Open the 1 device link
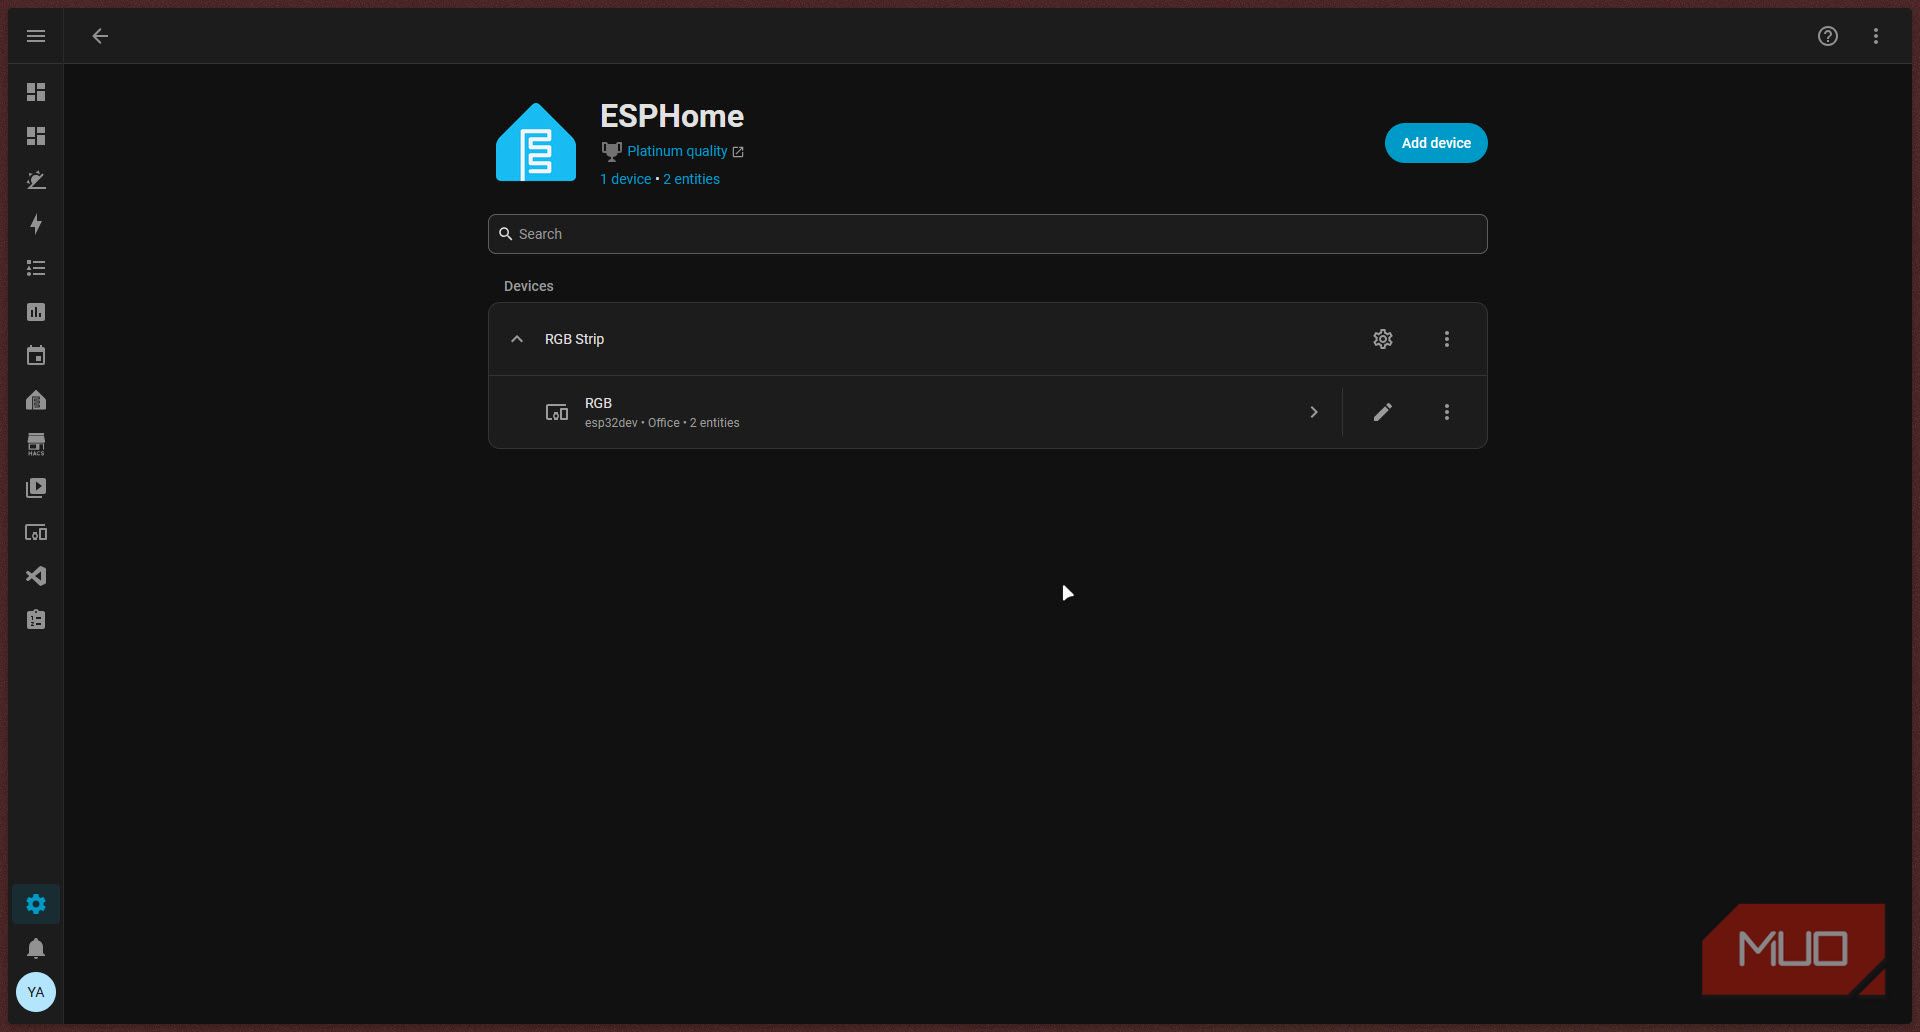Viewport: 1920px width, 1032px height. pos(625,179)
